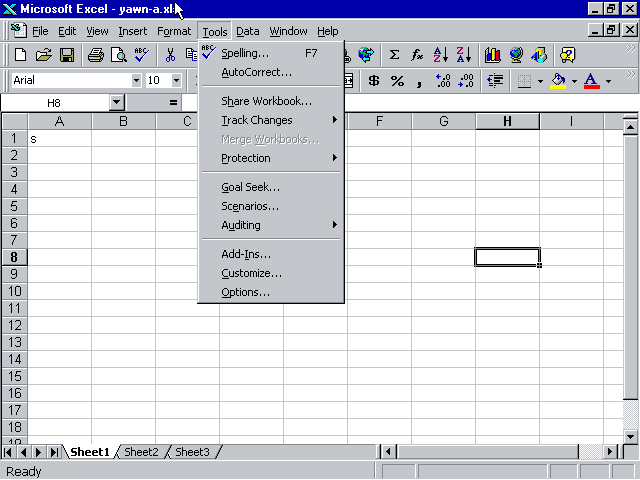Choose Spelling... from the Tools menu

coord(271,53)
